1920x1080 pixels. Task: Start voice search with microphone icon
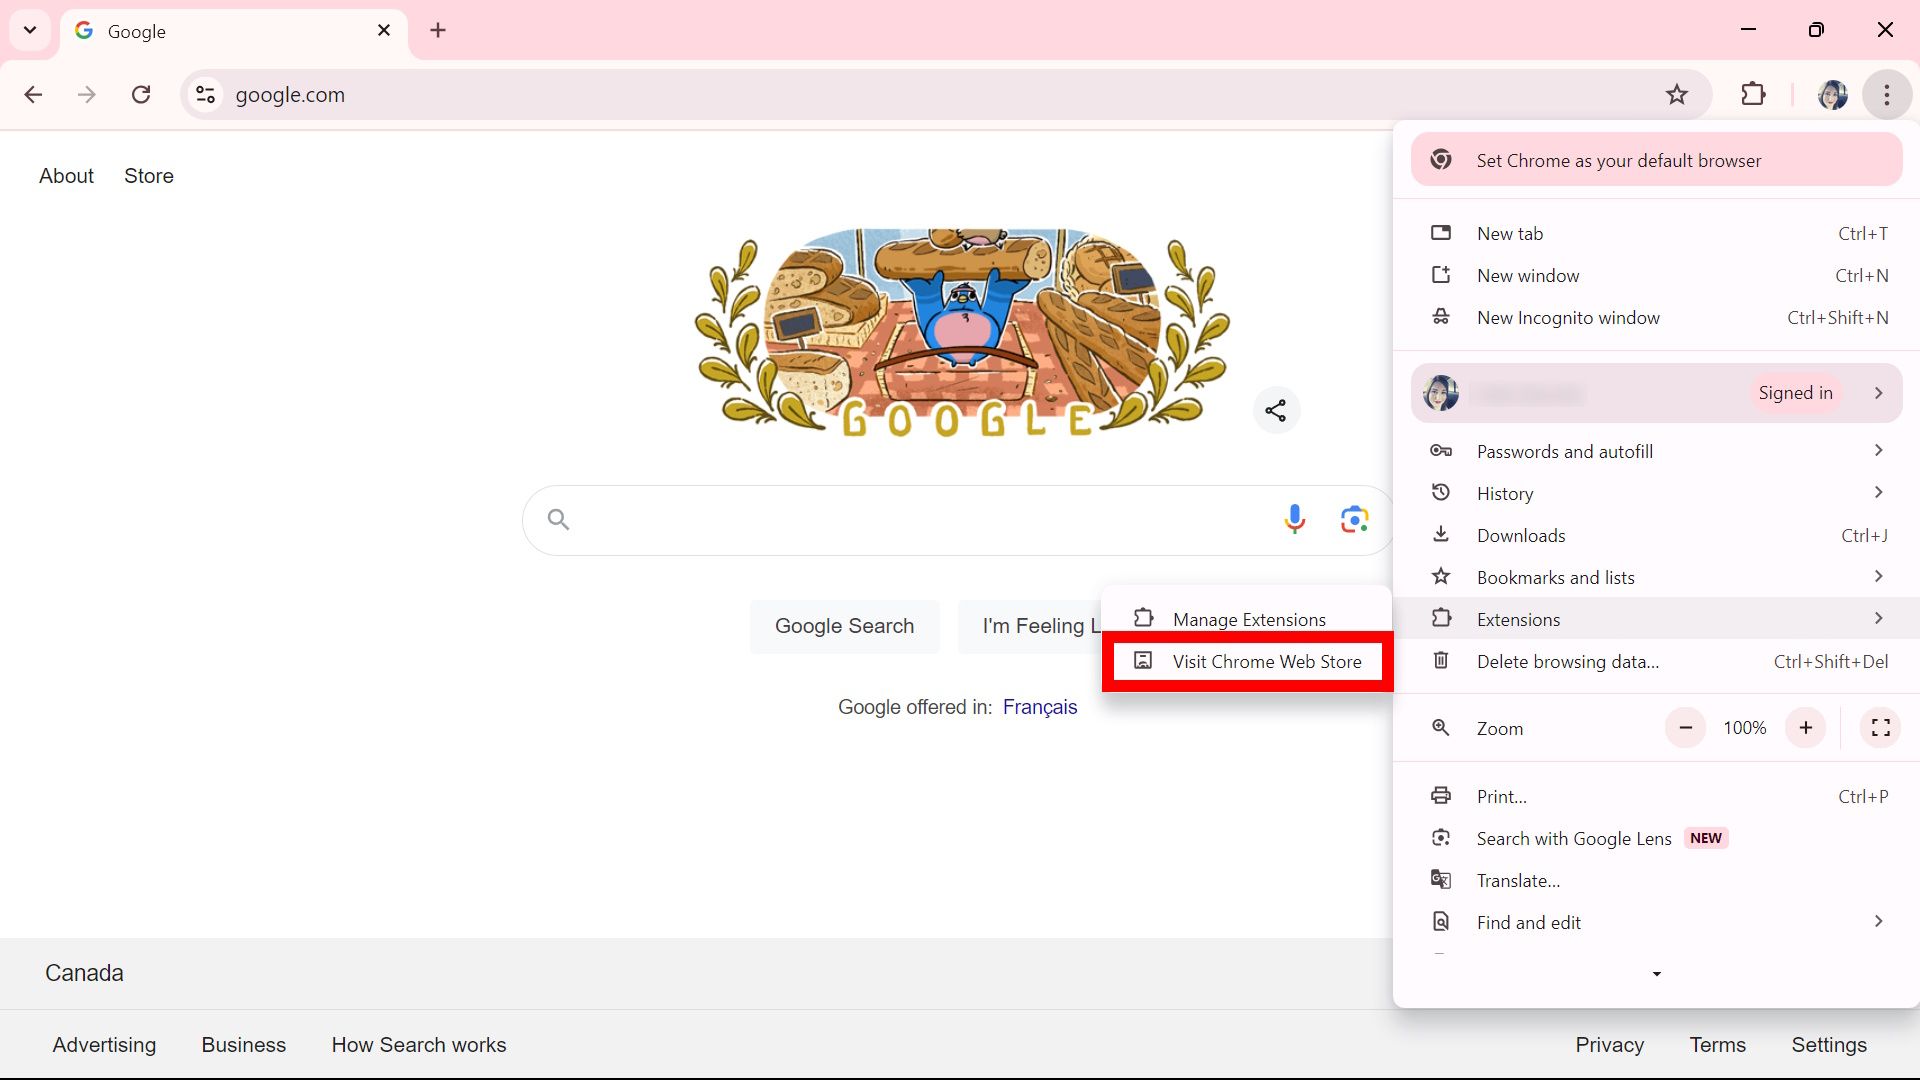(x=1295, y=519)
